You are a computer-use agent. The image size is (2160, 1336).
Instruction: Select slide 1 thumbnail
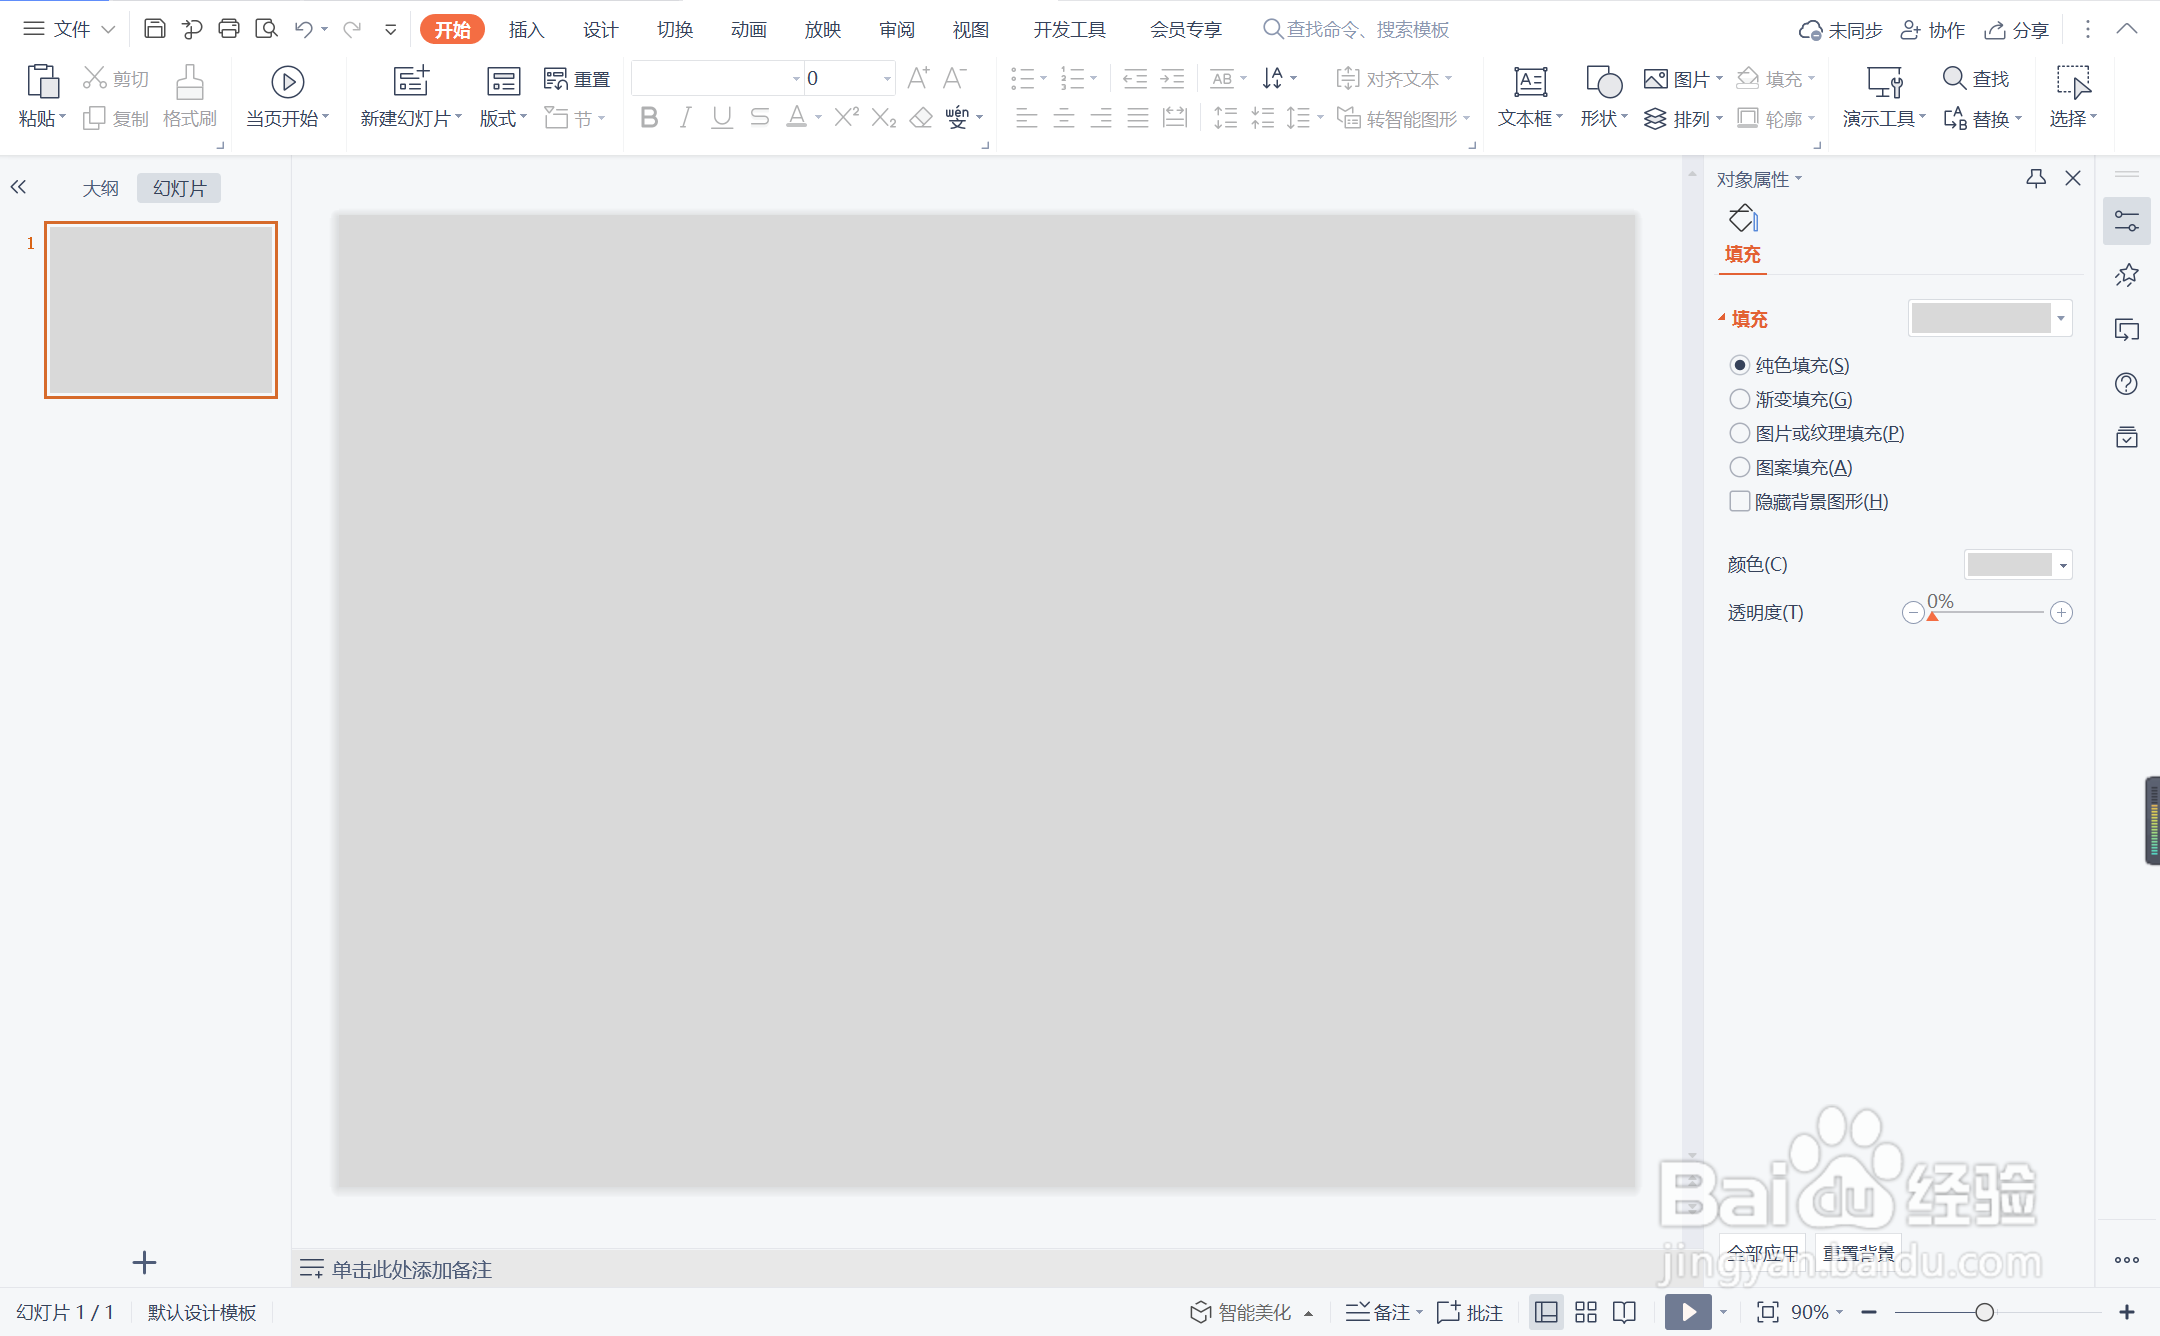click(x=161, y=310)
